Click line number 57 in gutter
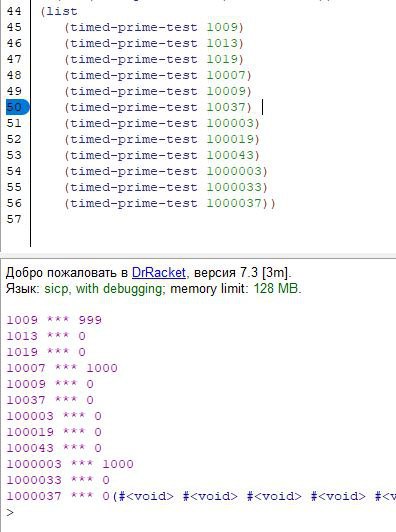 click(14, 219)
